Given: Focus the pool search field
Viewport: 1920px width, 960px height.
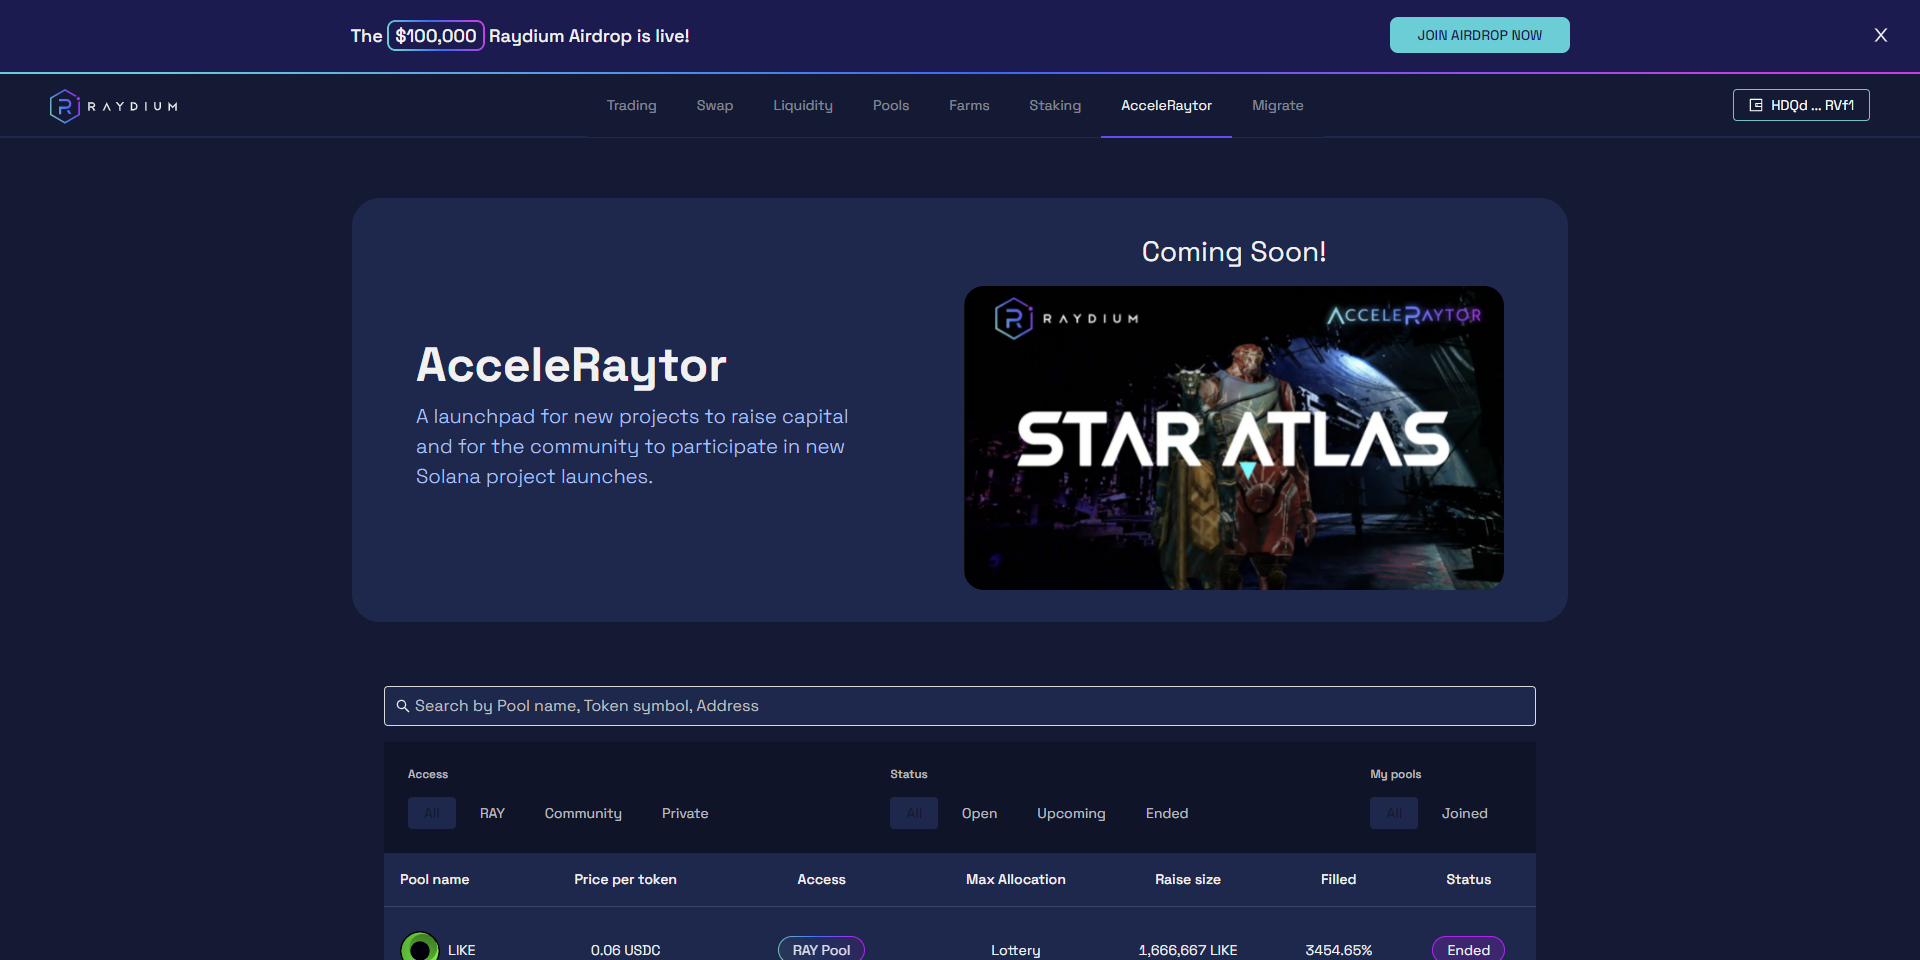Looking at the screenshot, I should coord(959,706).
